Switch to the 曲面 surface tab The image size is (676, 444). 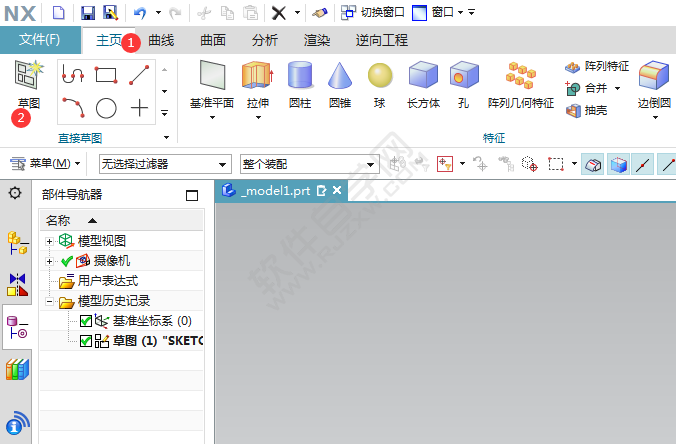(x=213, y=40)
